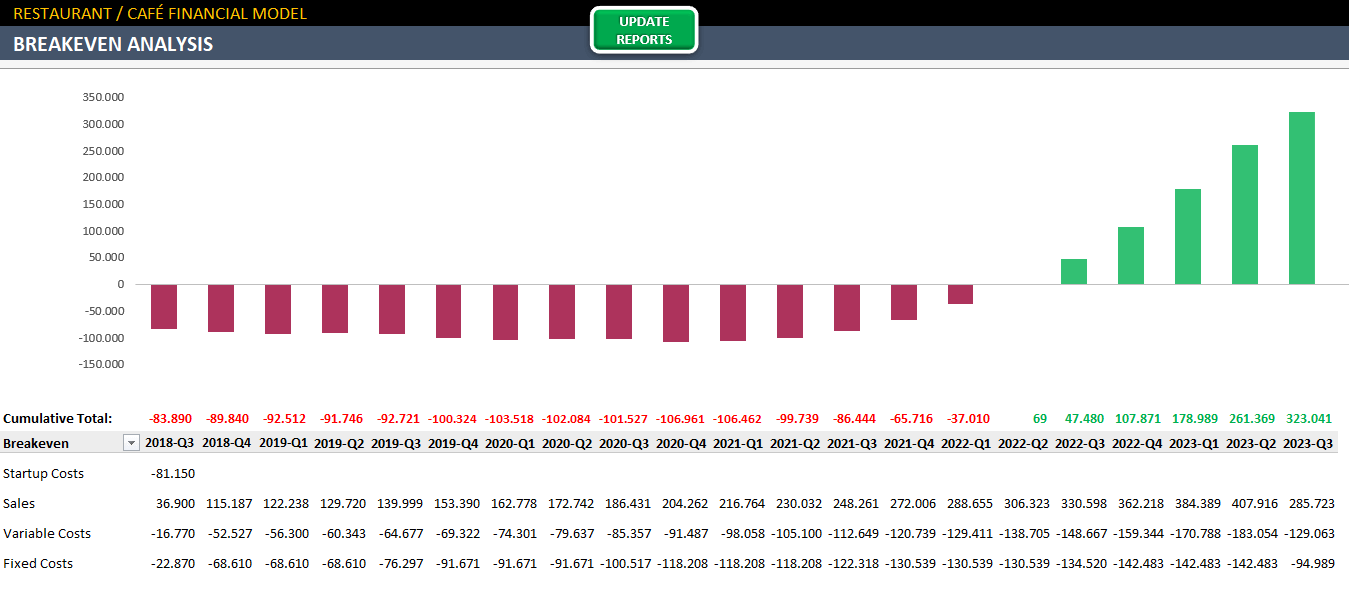Select sales value 306.323

1027,503
